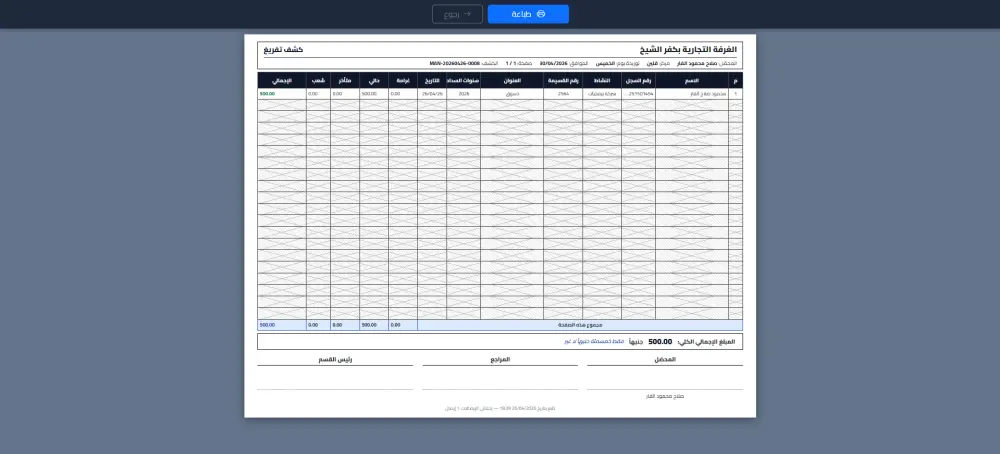The image size is (1000, 454).
Task: Click the سنوات السداد column header
Action: click(x=464, y=80)
